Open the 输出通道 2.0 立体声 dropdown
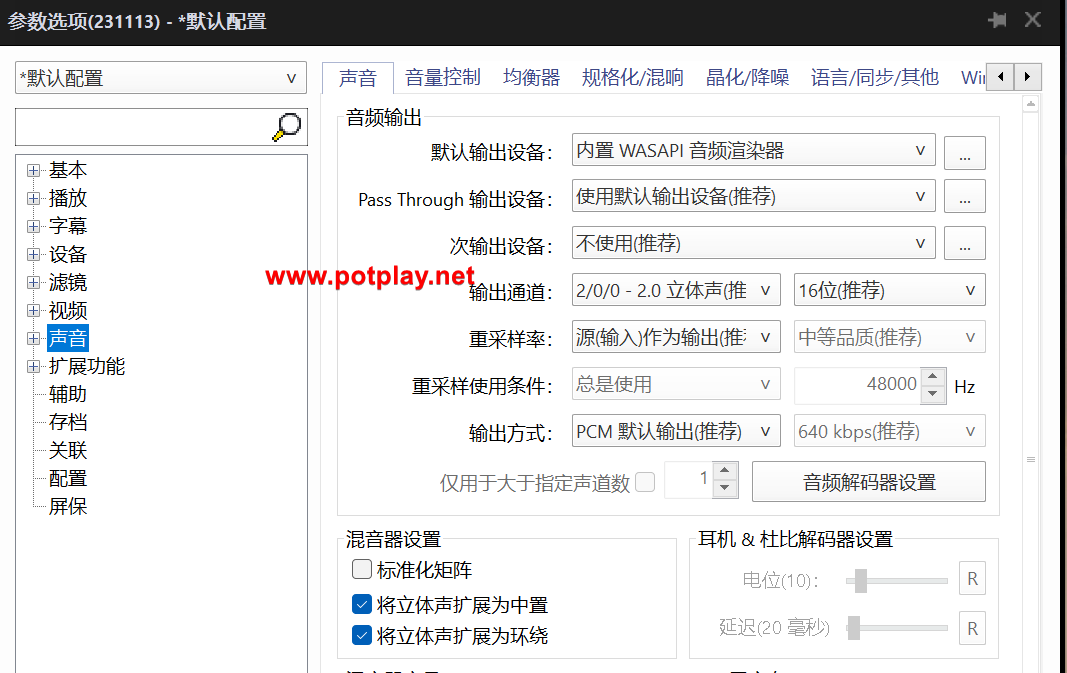1067x673 pixels. tap(676, 290)
